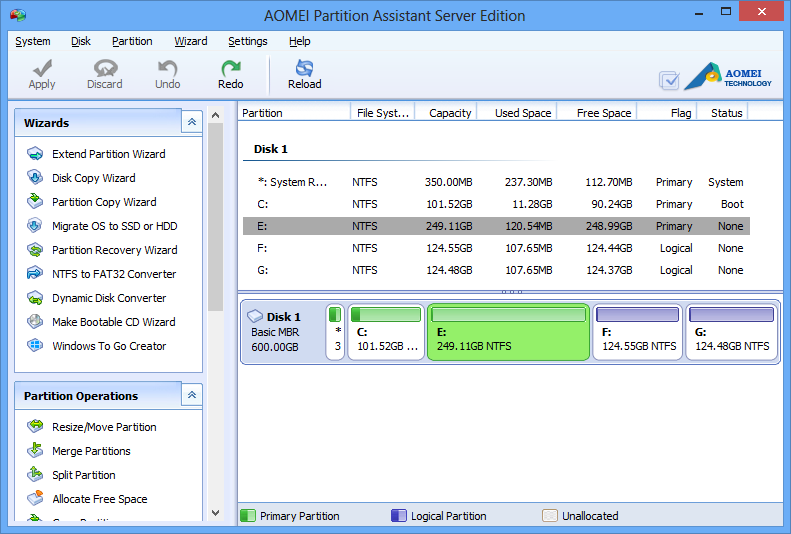This screenshot has width=791, height=534.
Task: Select the C: 101.52GB block in disk map
Action: point(386,332)
